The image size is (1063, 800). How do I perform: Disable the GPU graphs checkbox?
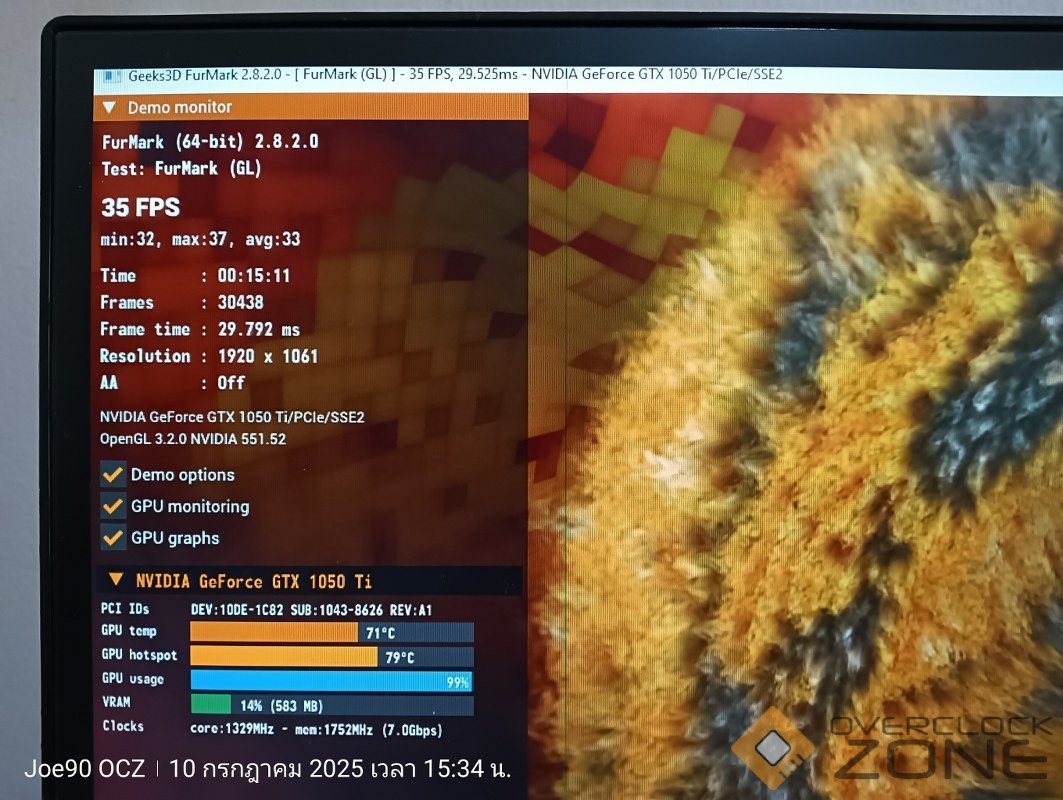(113, 538)
